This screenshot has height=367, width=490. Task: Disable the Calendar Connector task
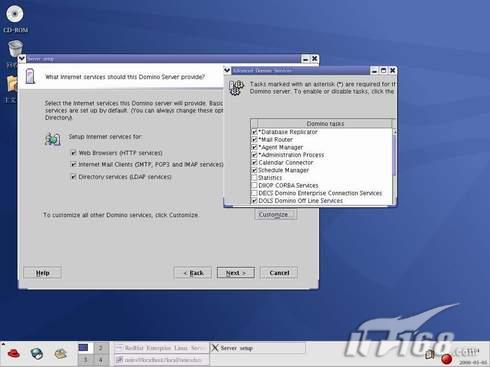click(x=254, y=163)
